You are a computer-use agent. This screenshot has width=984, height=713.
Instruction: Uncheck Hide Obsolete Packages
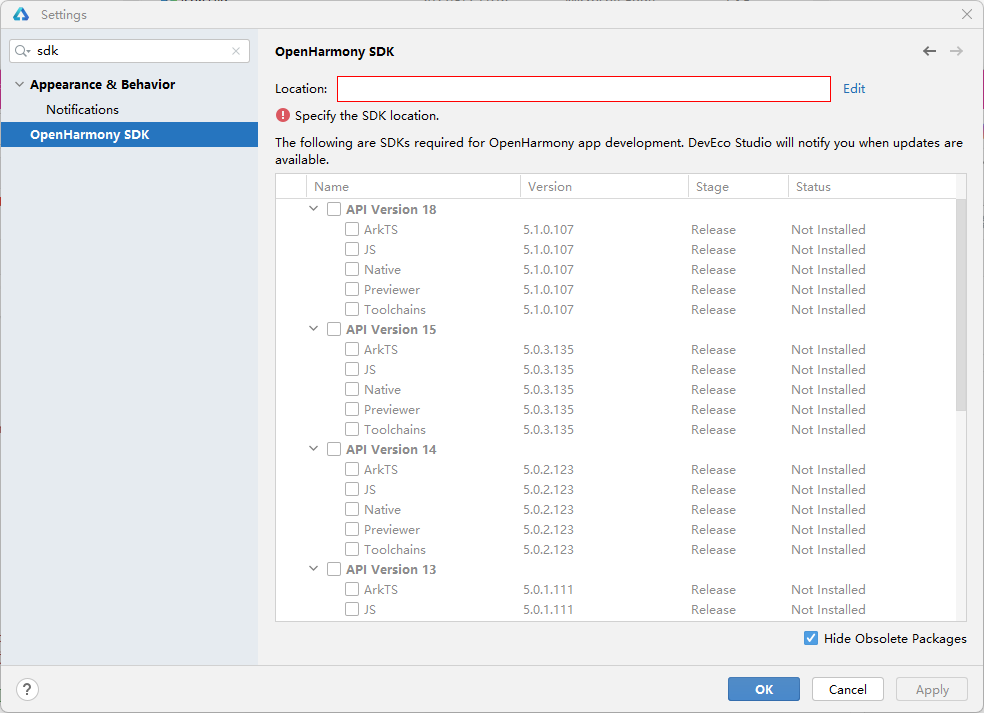pyautogui.click(x=811, y=638)
